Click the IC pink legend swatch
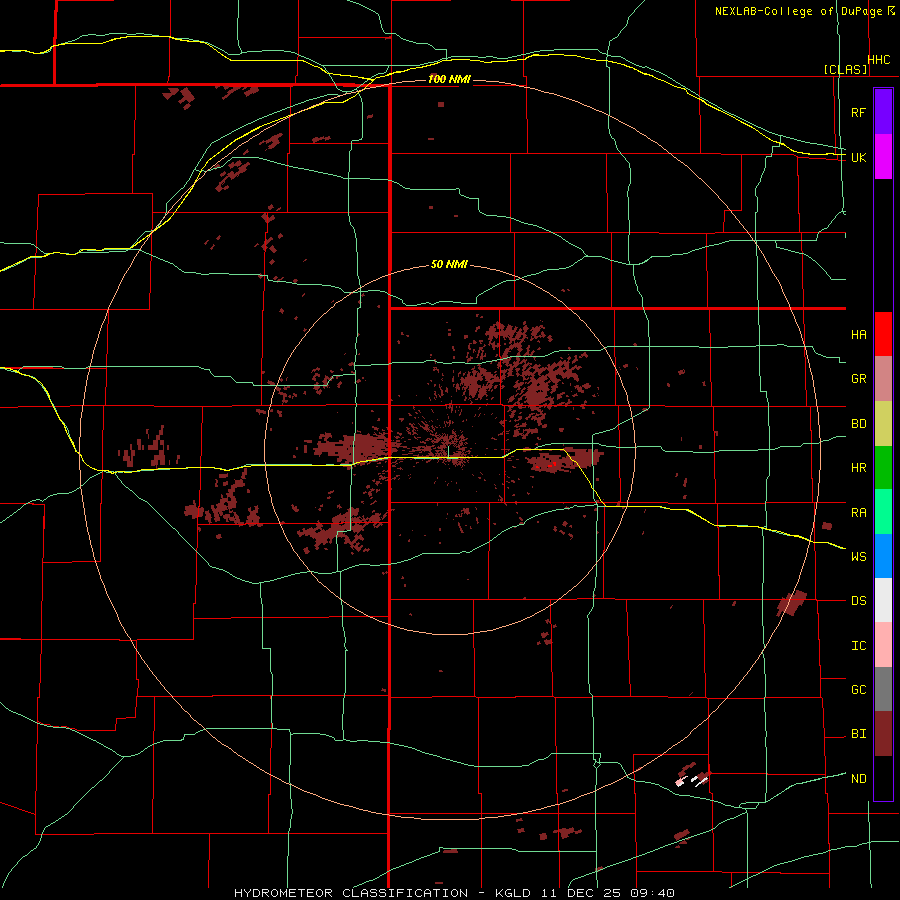The width and height of the screenshot is (900, 900). pos(883,645)
